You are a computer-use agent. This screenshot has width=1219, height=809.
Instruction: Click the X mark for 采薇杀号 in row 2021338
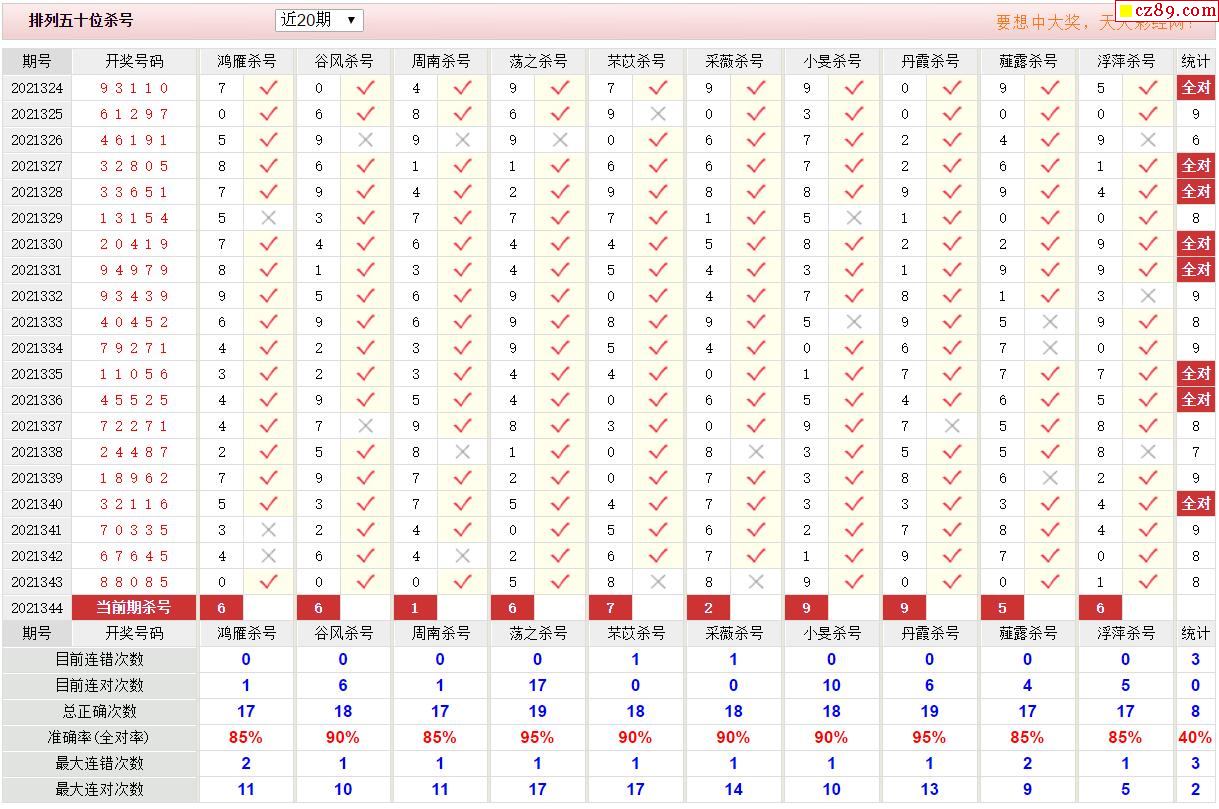(x=755, y=452)
